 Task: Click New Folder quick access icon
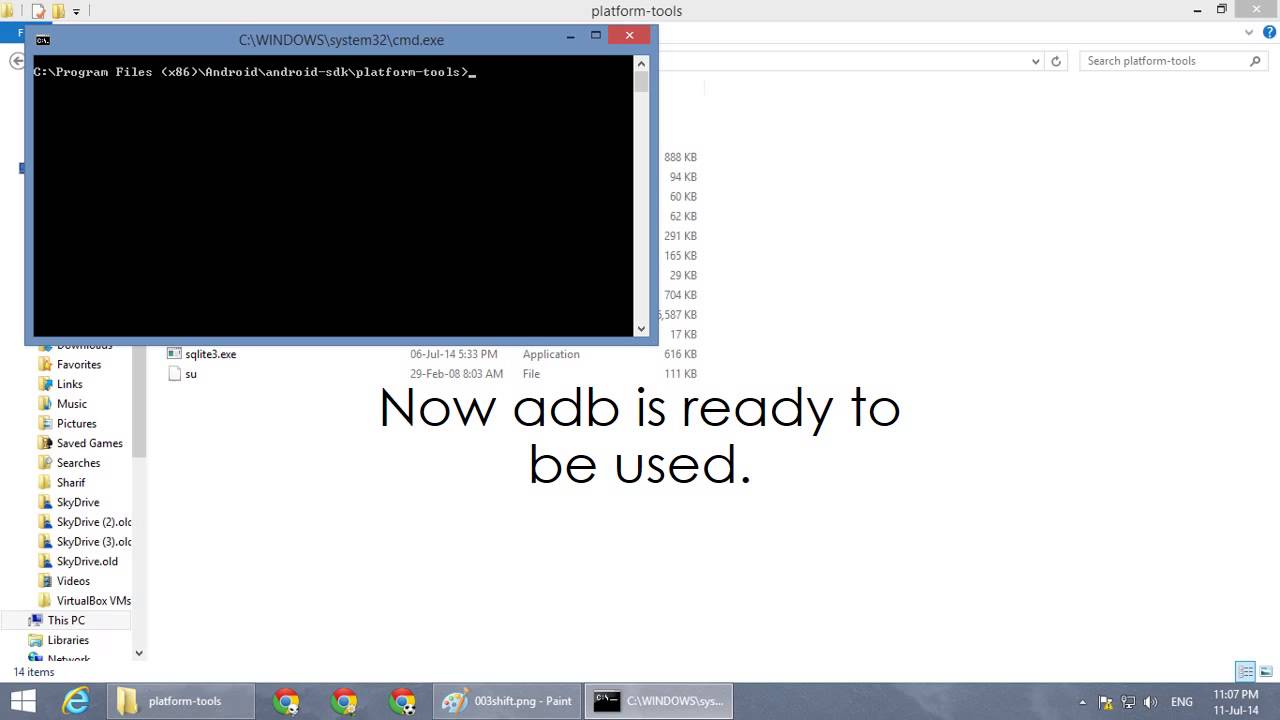click(58, 11)
